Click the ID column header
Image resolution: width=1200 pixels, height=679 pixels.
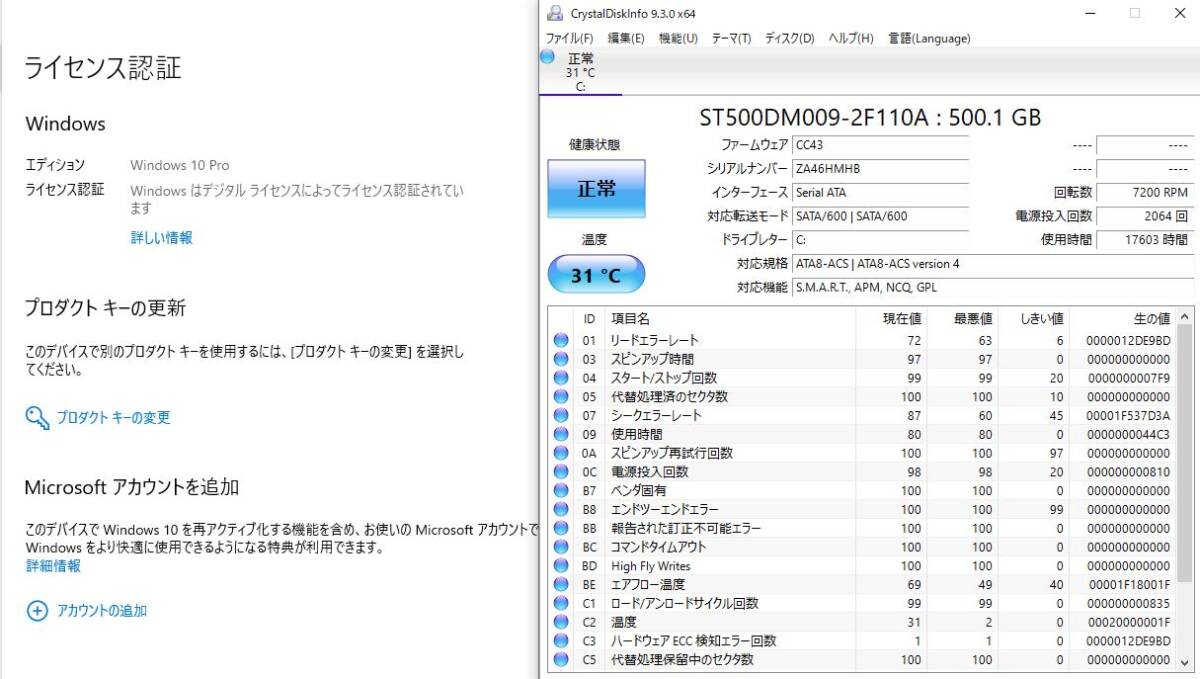[x=590, y=318]
